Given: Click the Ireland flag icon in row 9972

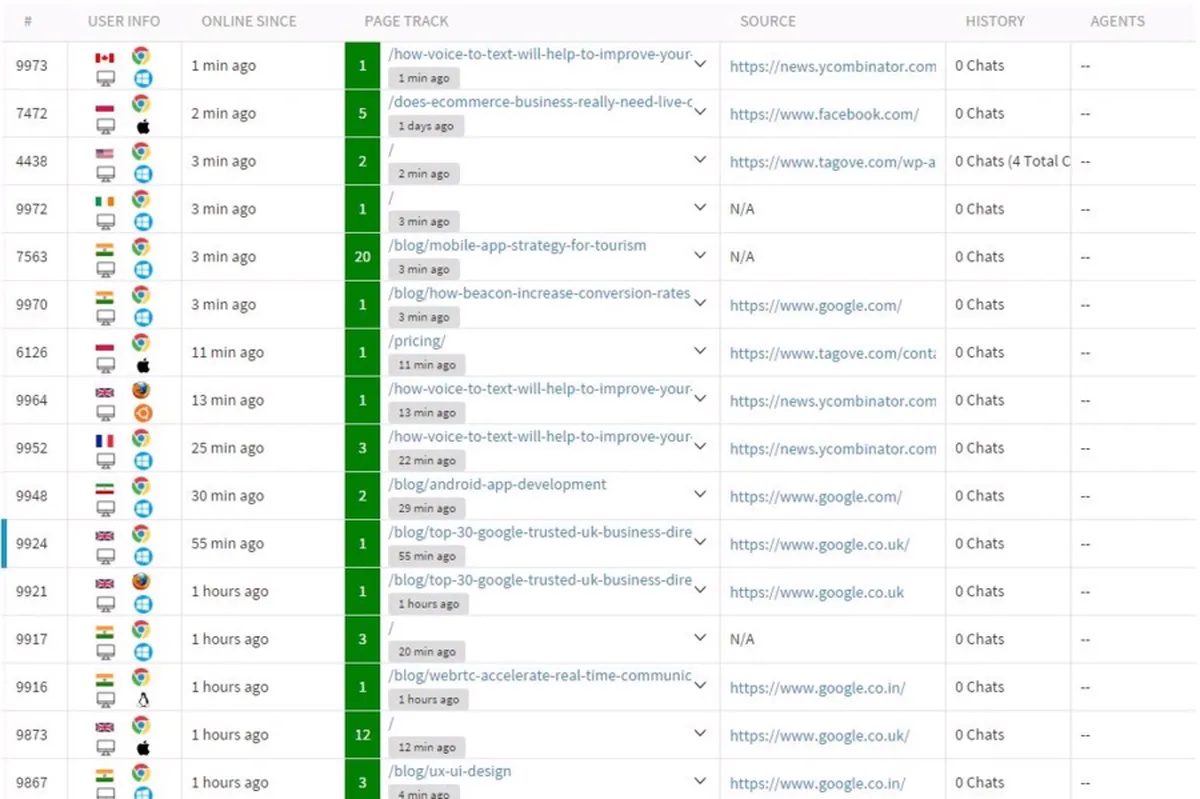Looking at the screenshot, I should [x=105, y=201].
